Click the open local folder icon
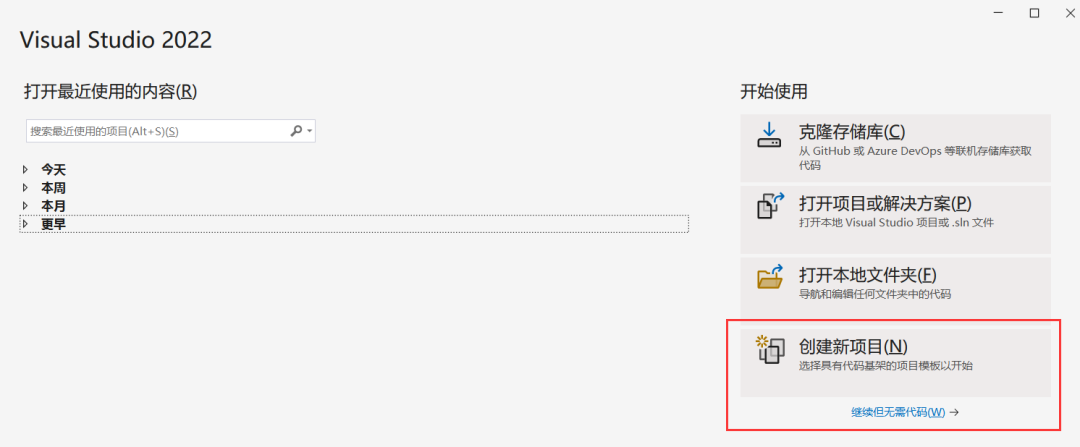Viewport: 1080px width, 447px height. (x=771, y=276)
